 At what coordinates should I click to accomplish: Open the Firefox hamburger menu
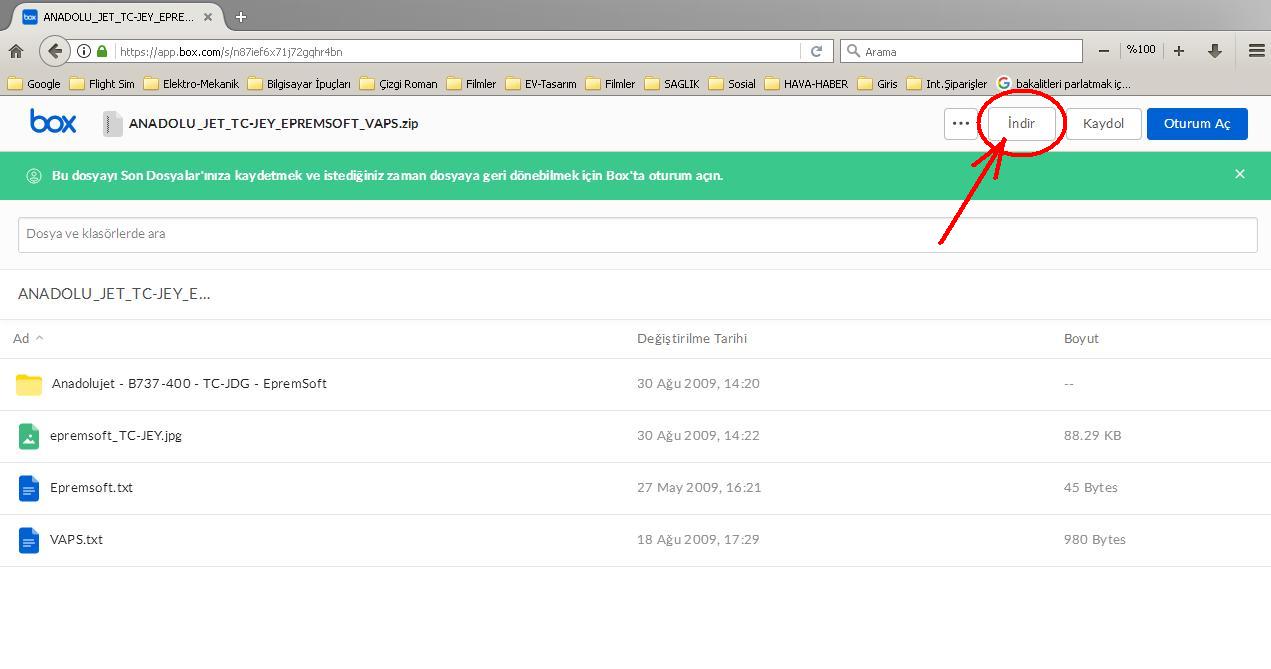pyautogui.click(x=1256, y=51)
